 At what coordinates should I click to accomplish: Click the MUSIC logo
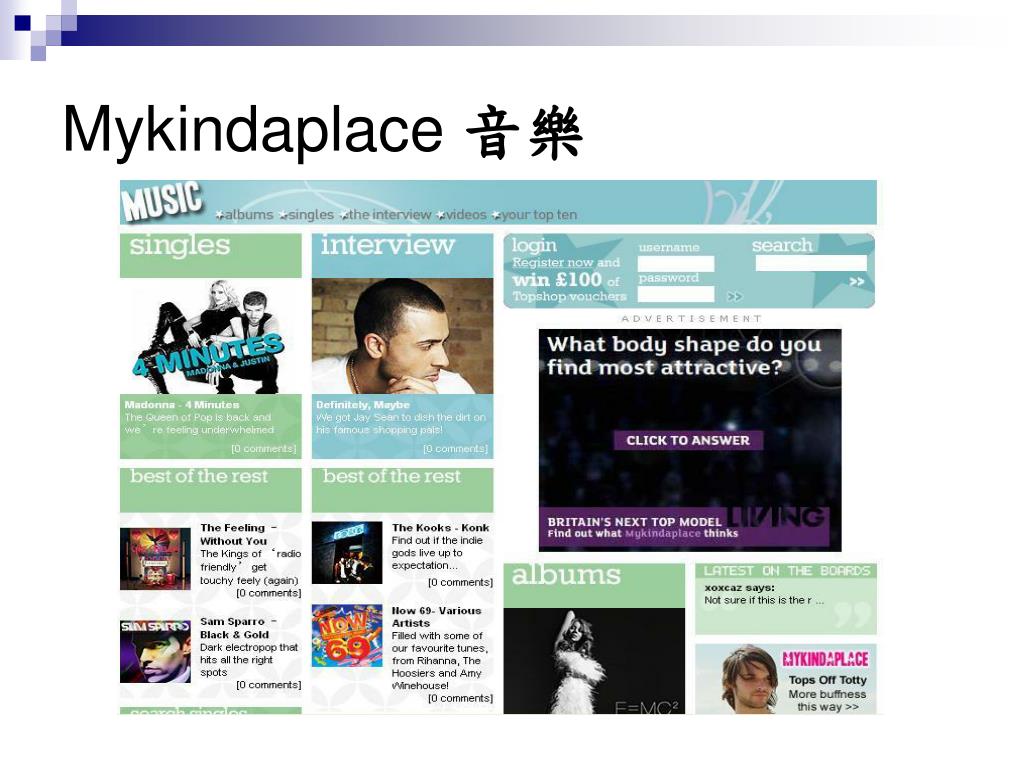coord(163,200)
